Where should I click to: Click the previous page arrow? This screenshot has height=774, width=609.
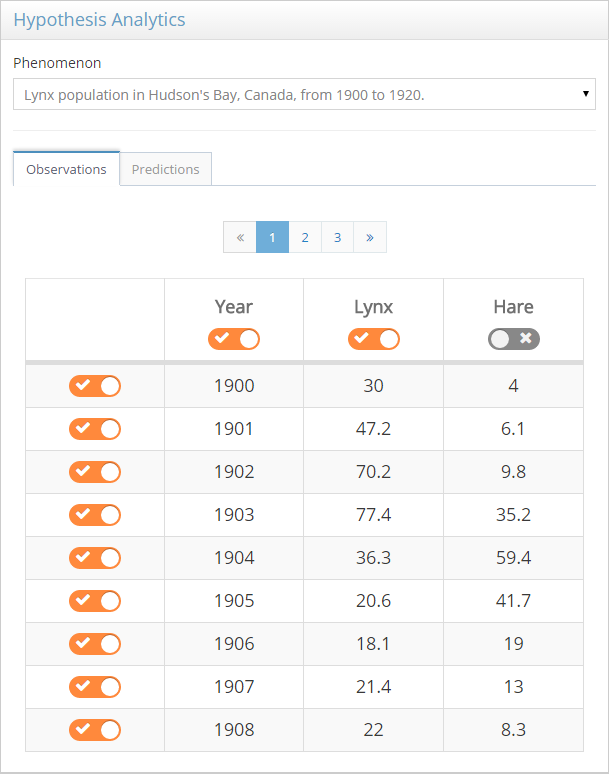coord(240,237)
